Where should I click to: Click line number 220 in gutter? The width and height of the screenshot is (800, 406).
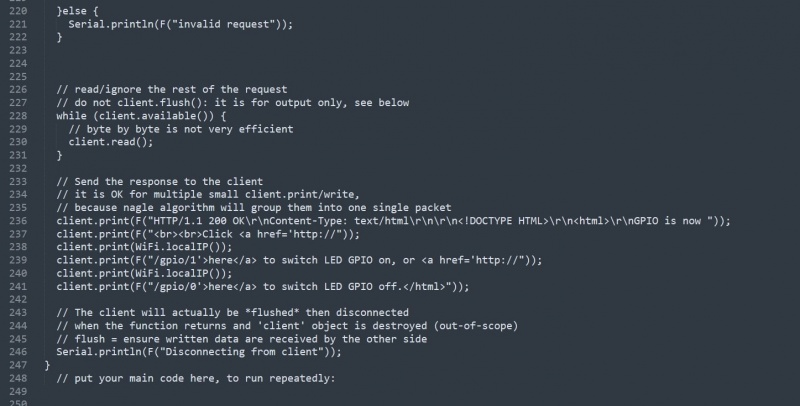(x=18, y=11)
